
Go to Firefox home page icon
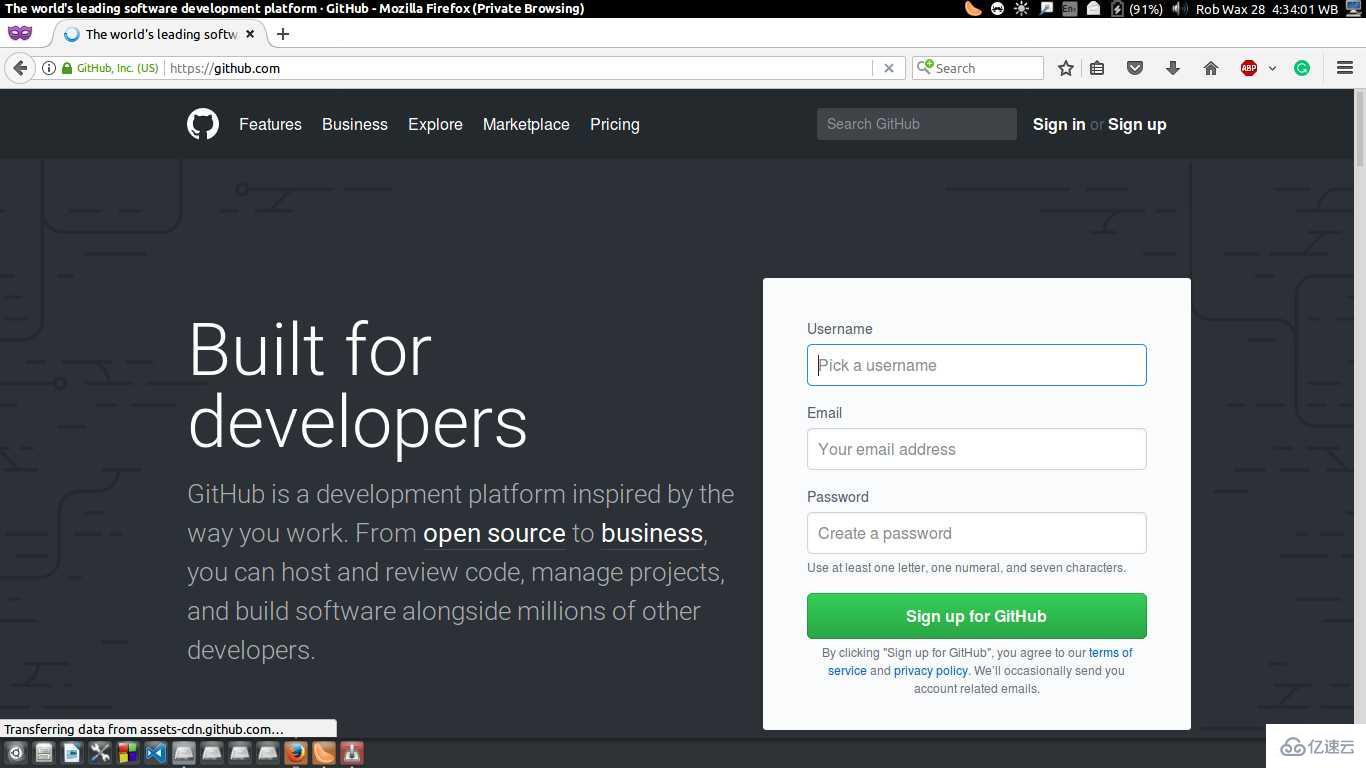[1211, 68]
